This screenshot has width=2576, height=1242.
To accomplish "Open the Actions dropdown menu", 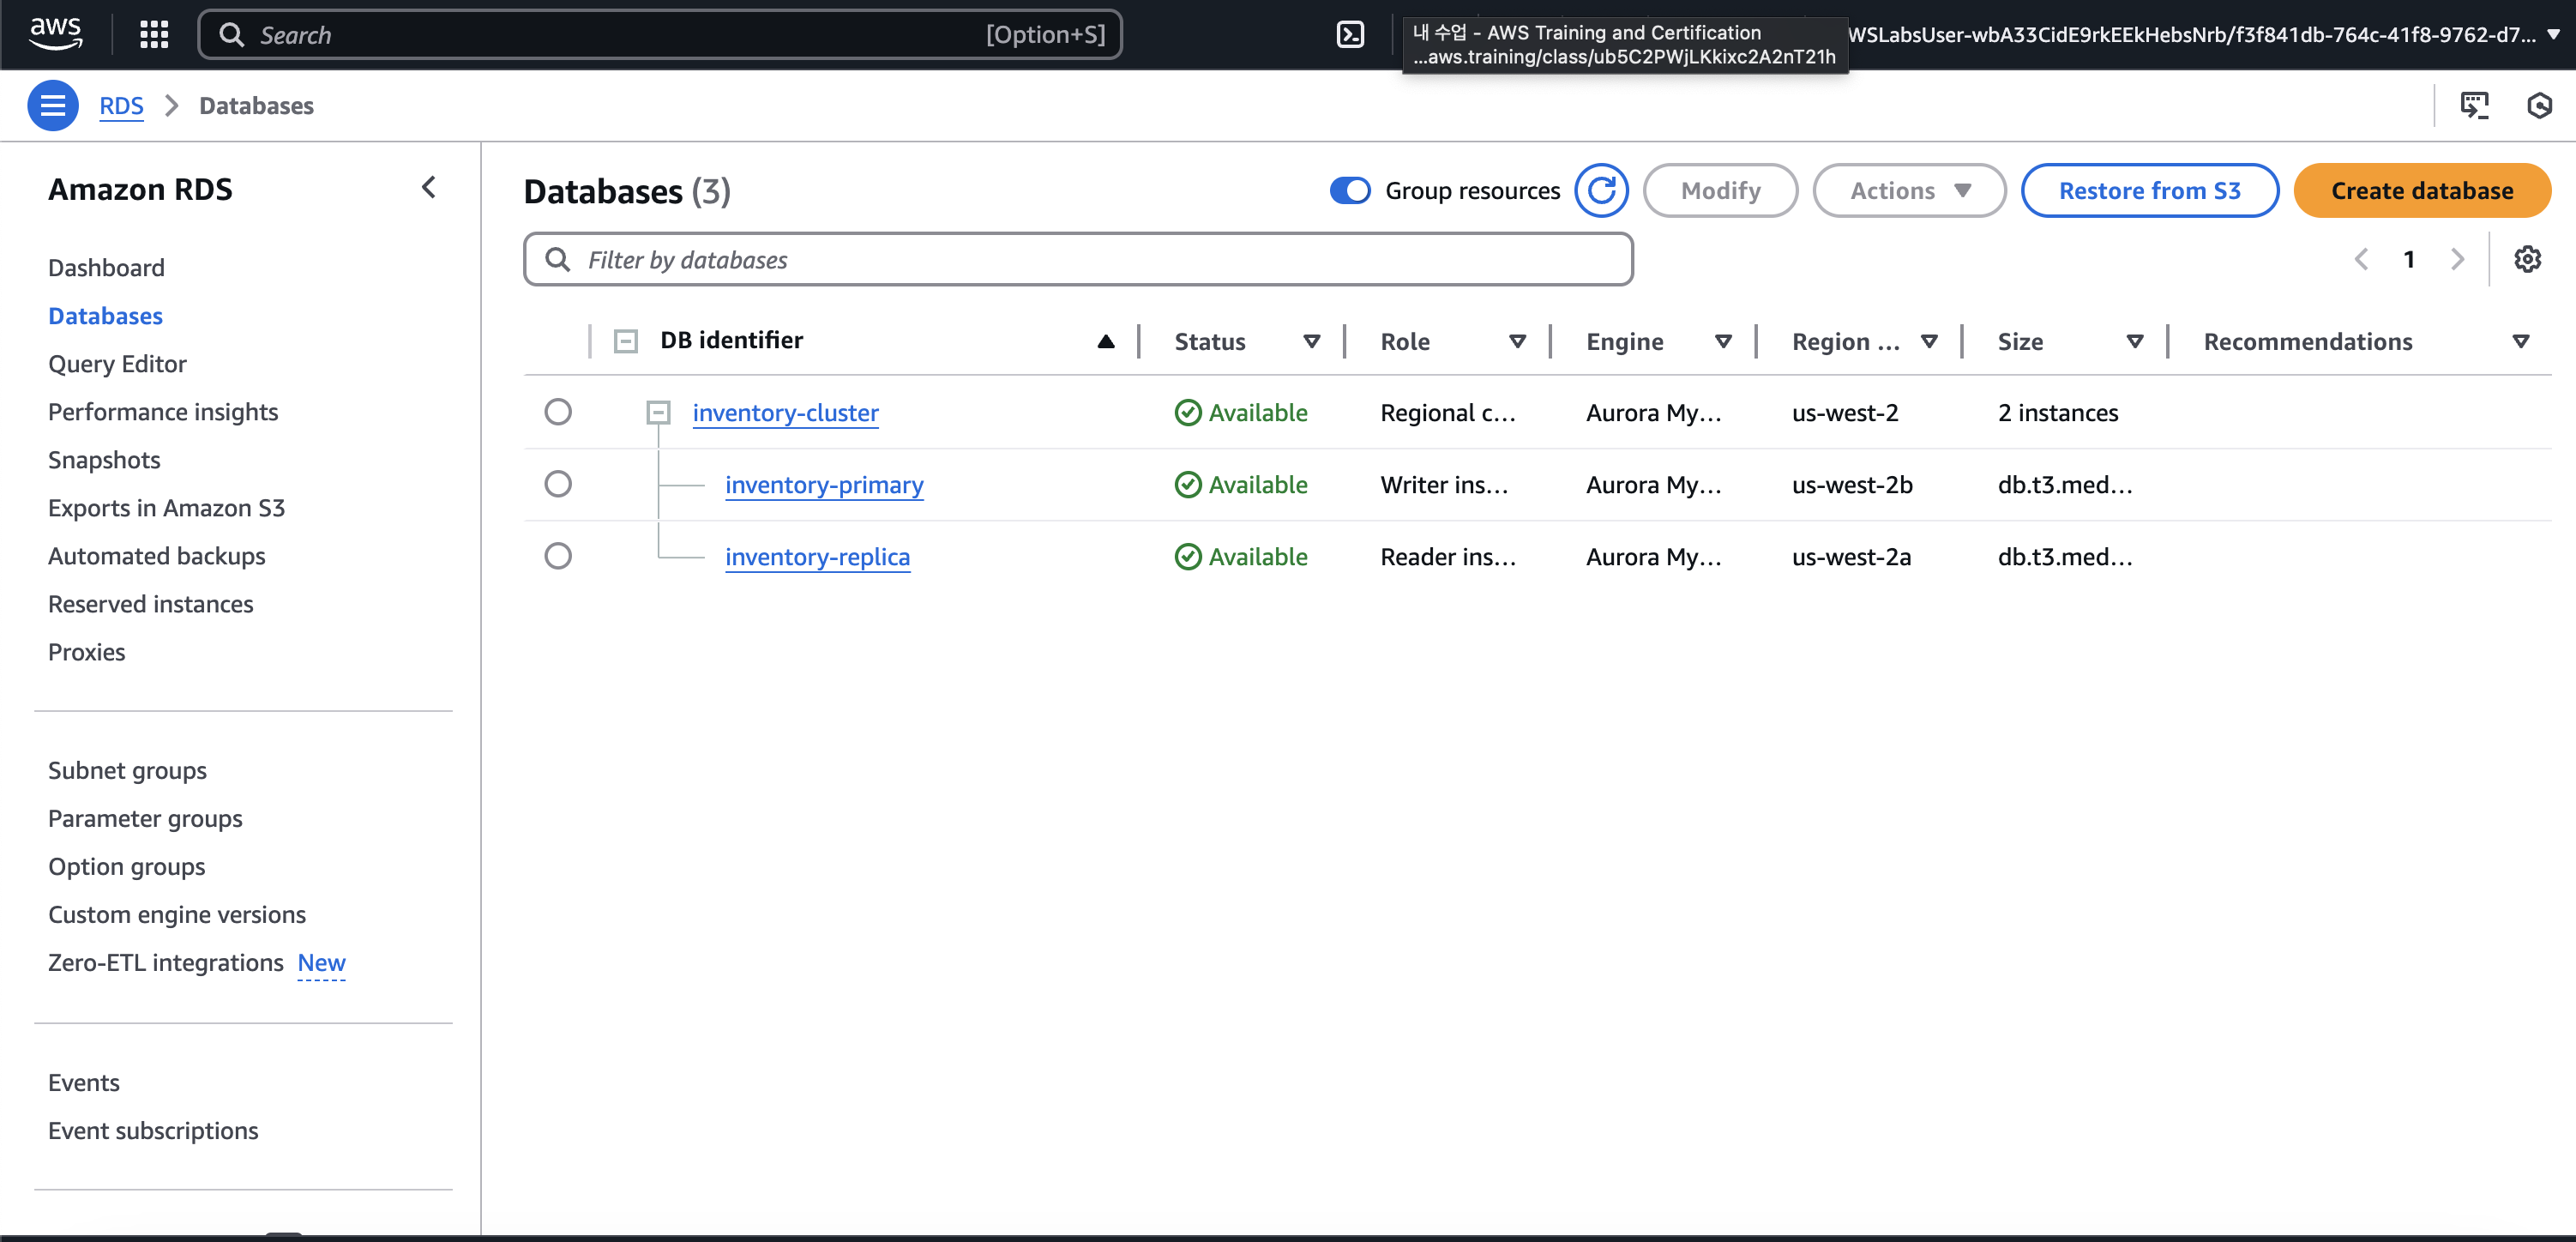I will coord(1908,190).
